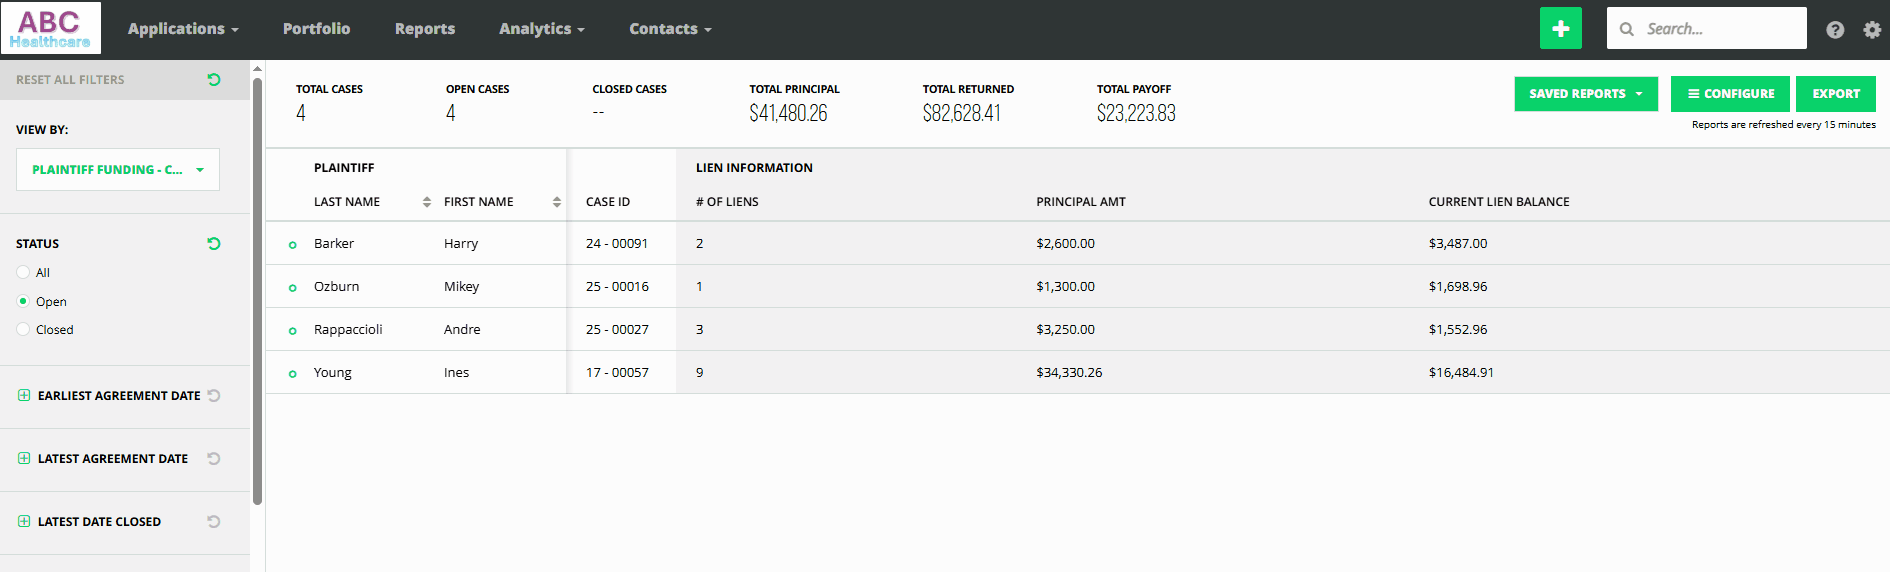Open the Applications menu
This screenshot has width=1890, height=572.
[x=183, y=29]
